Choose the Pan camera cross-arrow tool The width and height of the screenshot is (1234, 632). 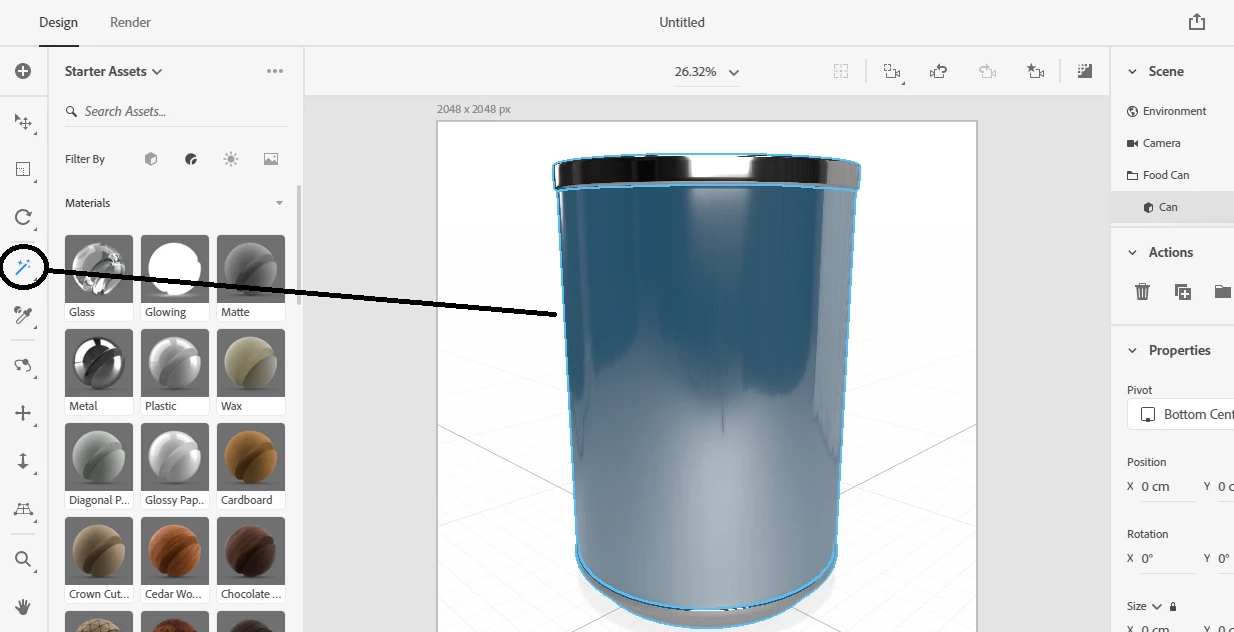pos(23,413)
